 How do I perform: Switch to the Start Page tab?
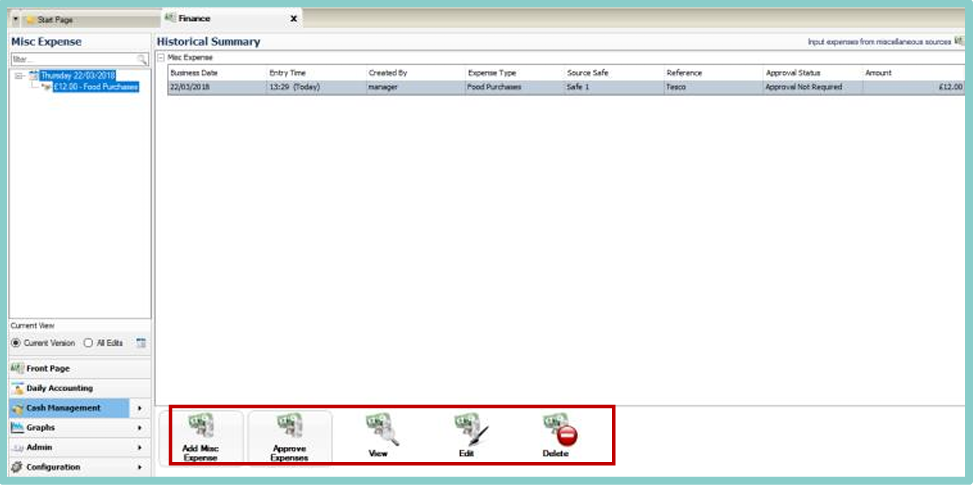(54, 19)
